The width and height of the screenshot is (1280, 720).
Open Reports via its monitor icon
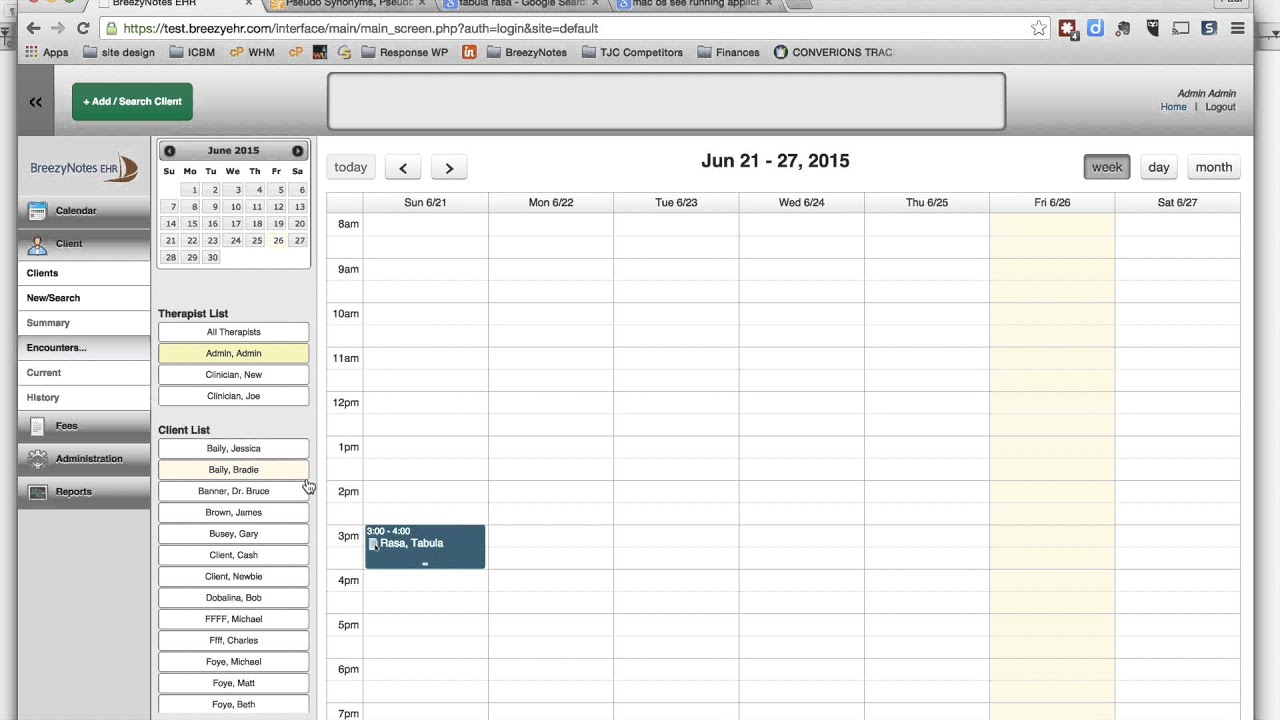click(37, 492)
